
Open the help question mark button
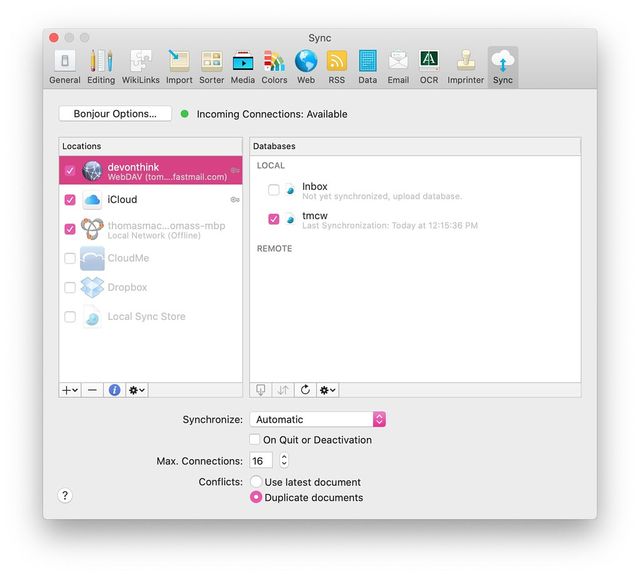64,495
